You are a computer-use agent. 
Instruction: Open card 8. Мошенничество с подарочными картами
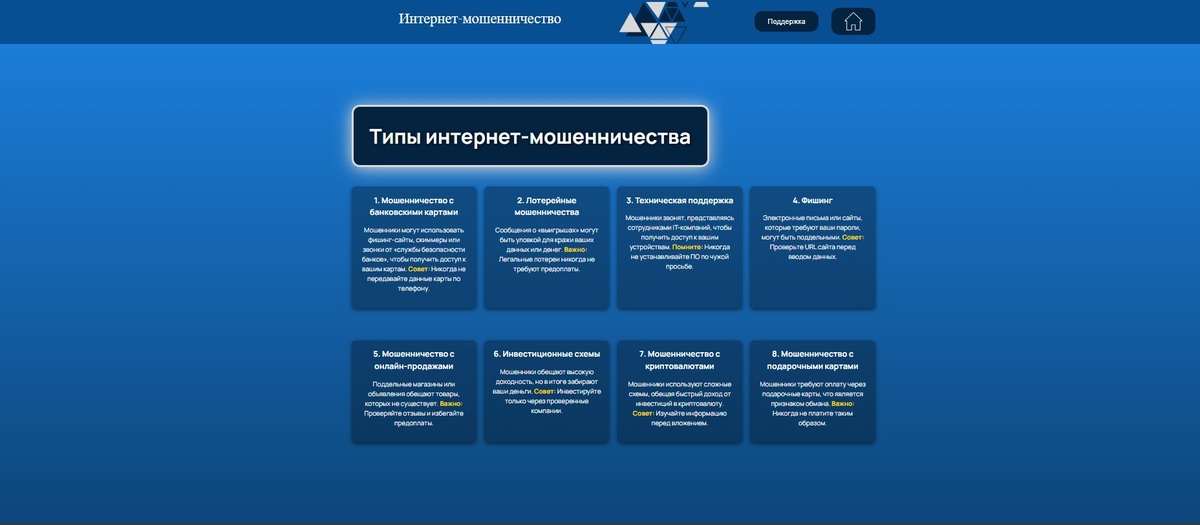tap(813, 392)
